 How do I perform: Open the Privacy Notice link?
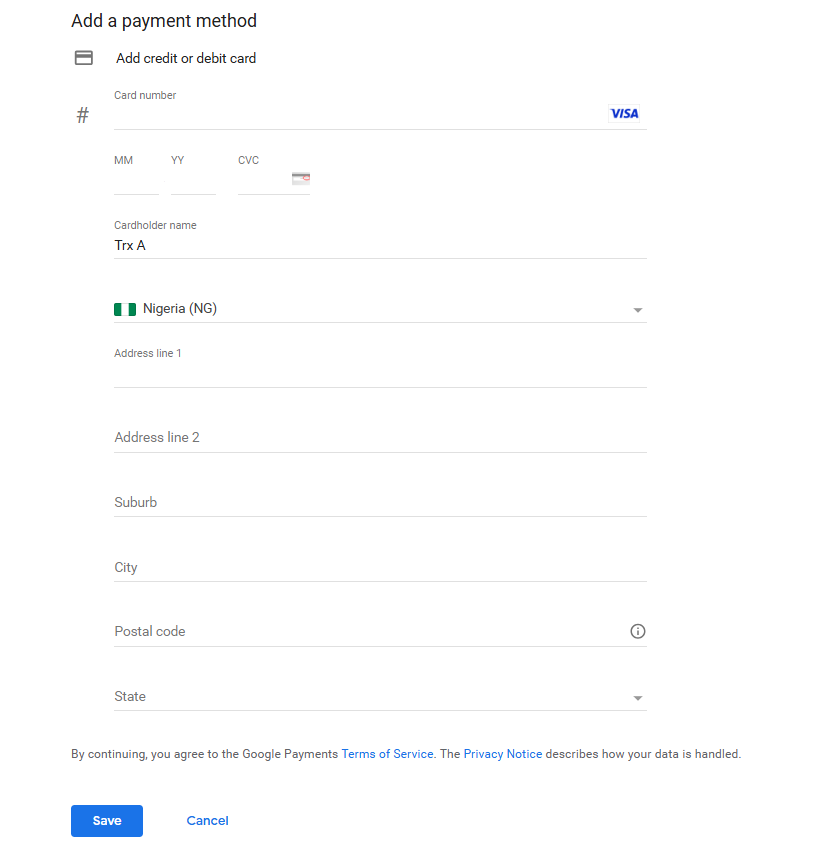click(502, 754)
